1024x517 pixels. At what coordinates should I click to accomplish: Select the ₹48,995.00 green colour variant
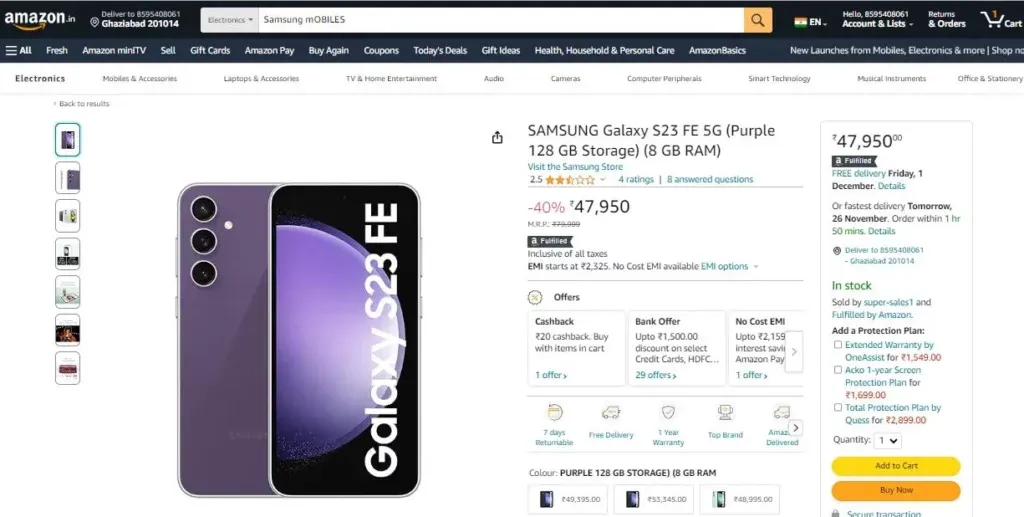[x=739, y=499]
